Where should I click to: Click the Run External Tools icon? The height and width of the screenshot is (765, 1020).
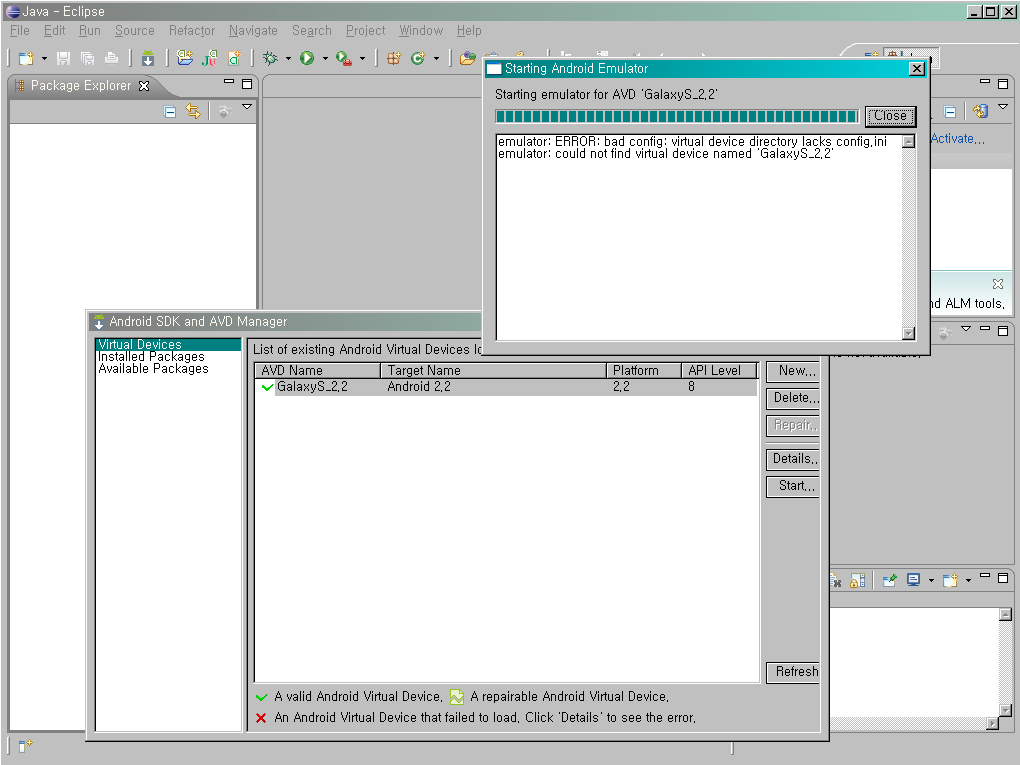(344, 59)
